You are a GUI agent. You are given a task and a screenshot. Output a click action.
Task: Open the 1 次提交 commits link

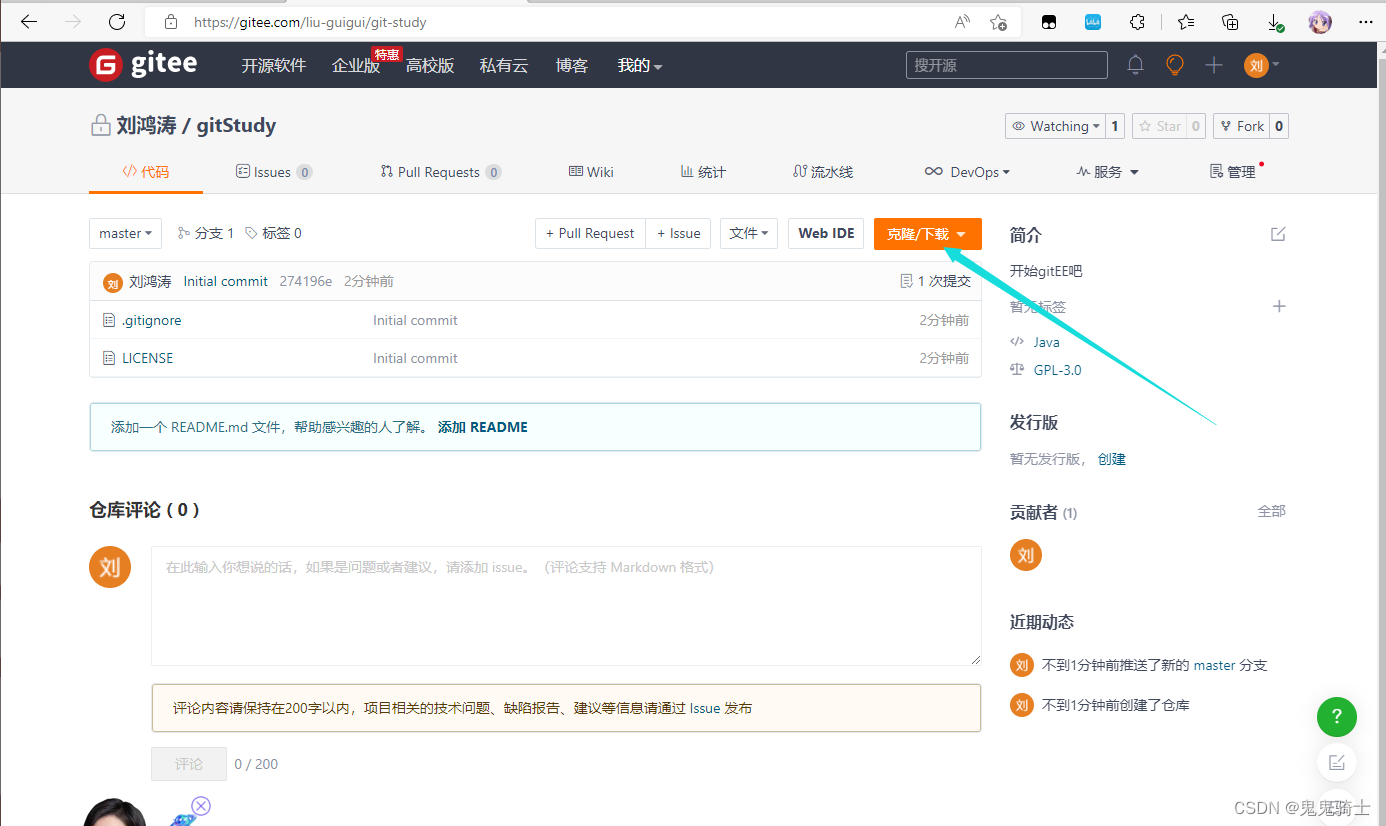pos(936,281)
